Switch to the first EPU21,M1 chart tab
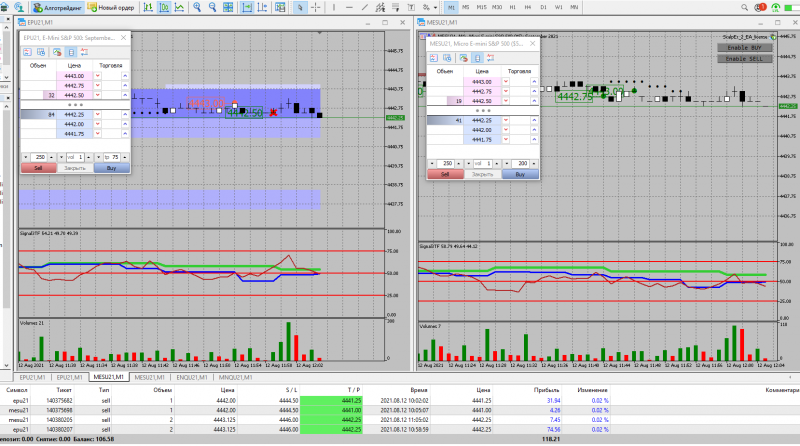800x446 pixels. click(x=32, y=378)
